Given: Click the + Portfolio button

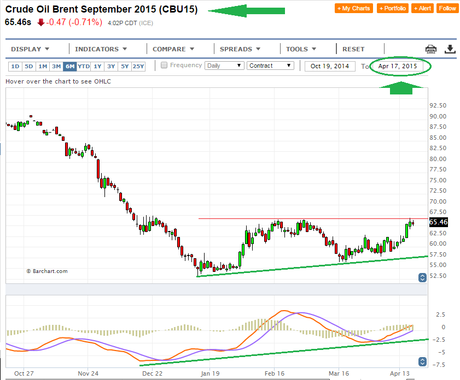Looking at the screenshot, I should pos(393,8).
